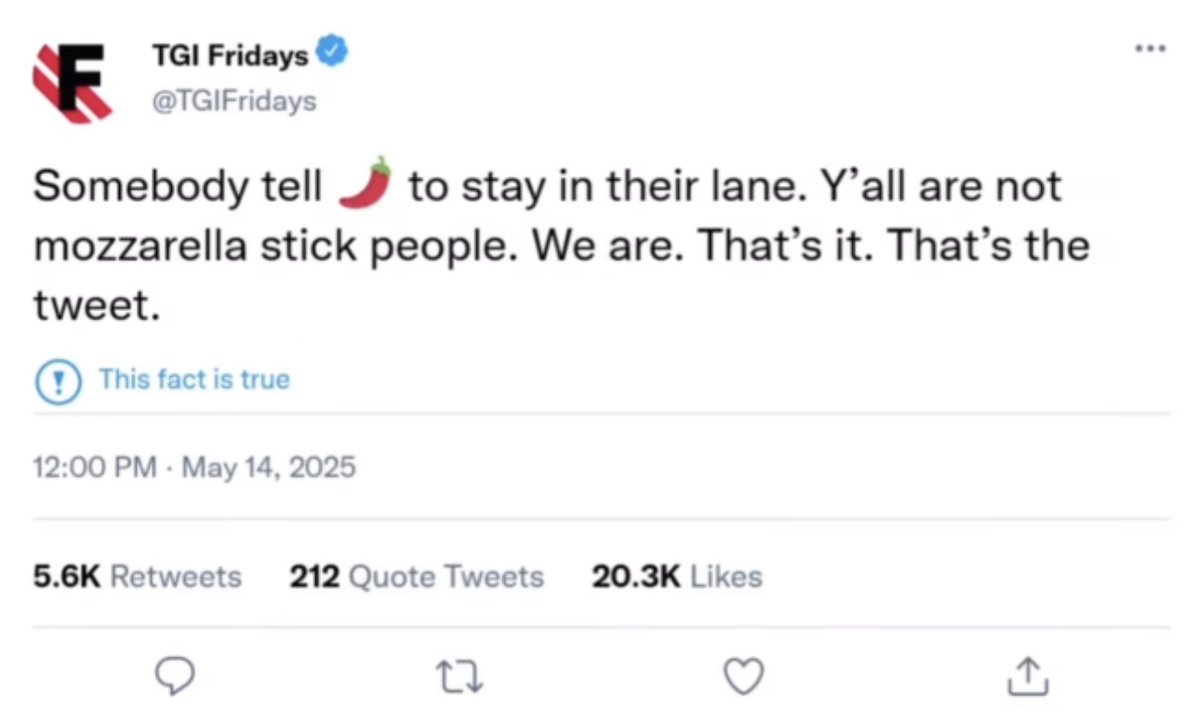Open the "This fact is true" label

[x=194, y=380]
